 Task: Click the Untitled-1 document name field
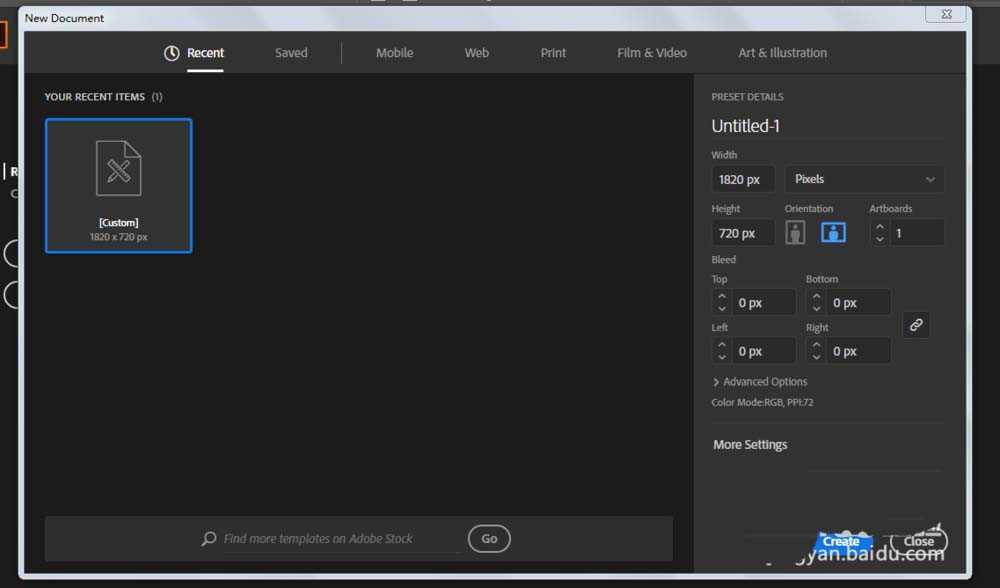[826, 126]
